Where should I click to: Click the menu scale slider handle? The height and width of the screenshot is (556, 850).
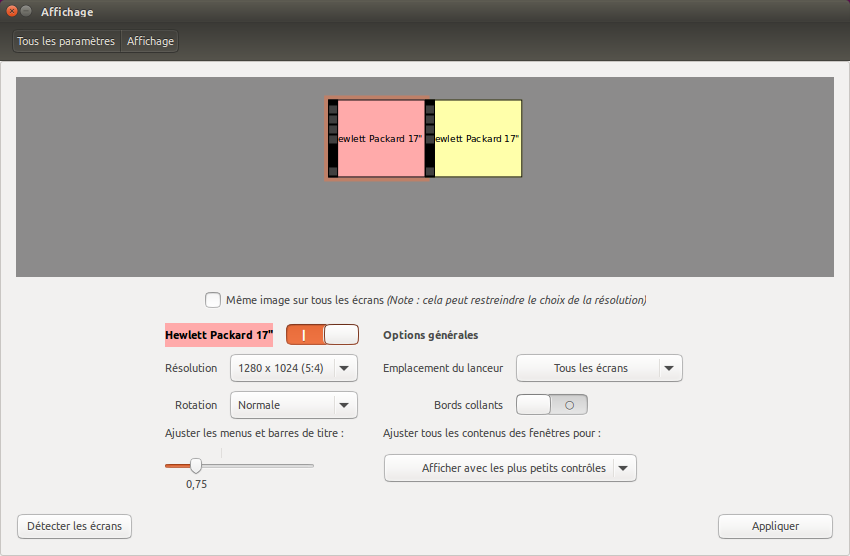point(196,465)
